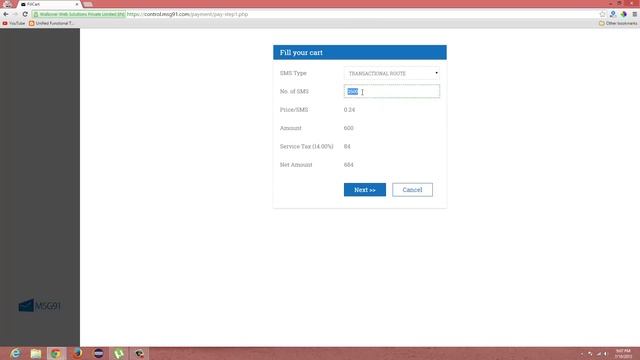Close the FillCart tab

click(x=77, y=4)
